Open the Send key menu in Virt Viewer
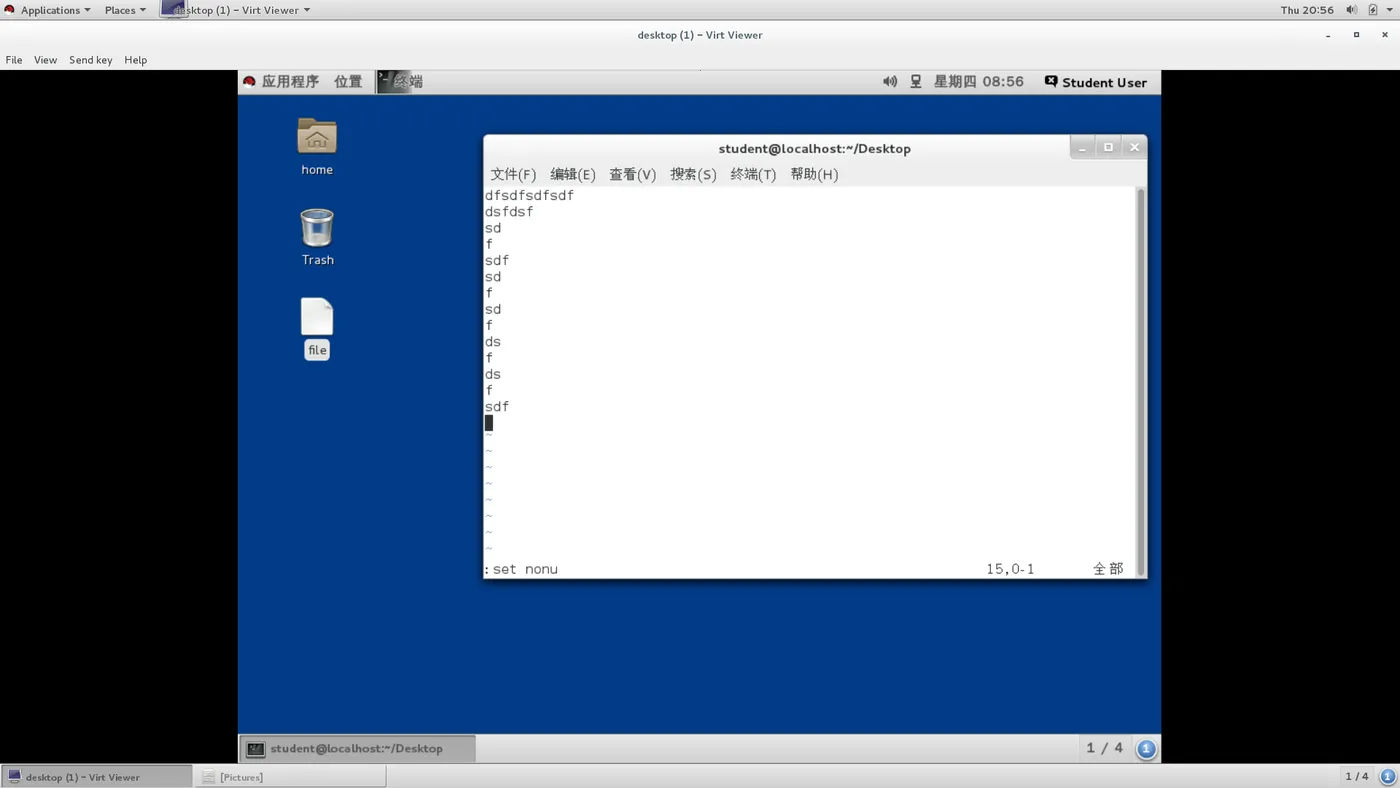 pyautogui.click(x=90, y=60)
